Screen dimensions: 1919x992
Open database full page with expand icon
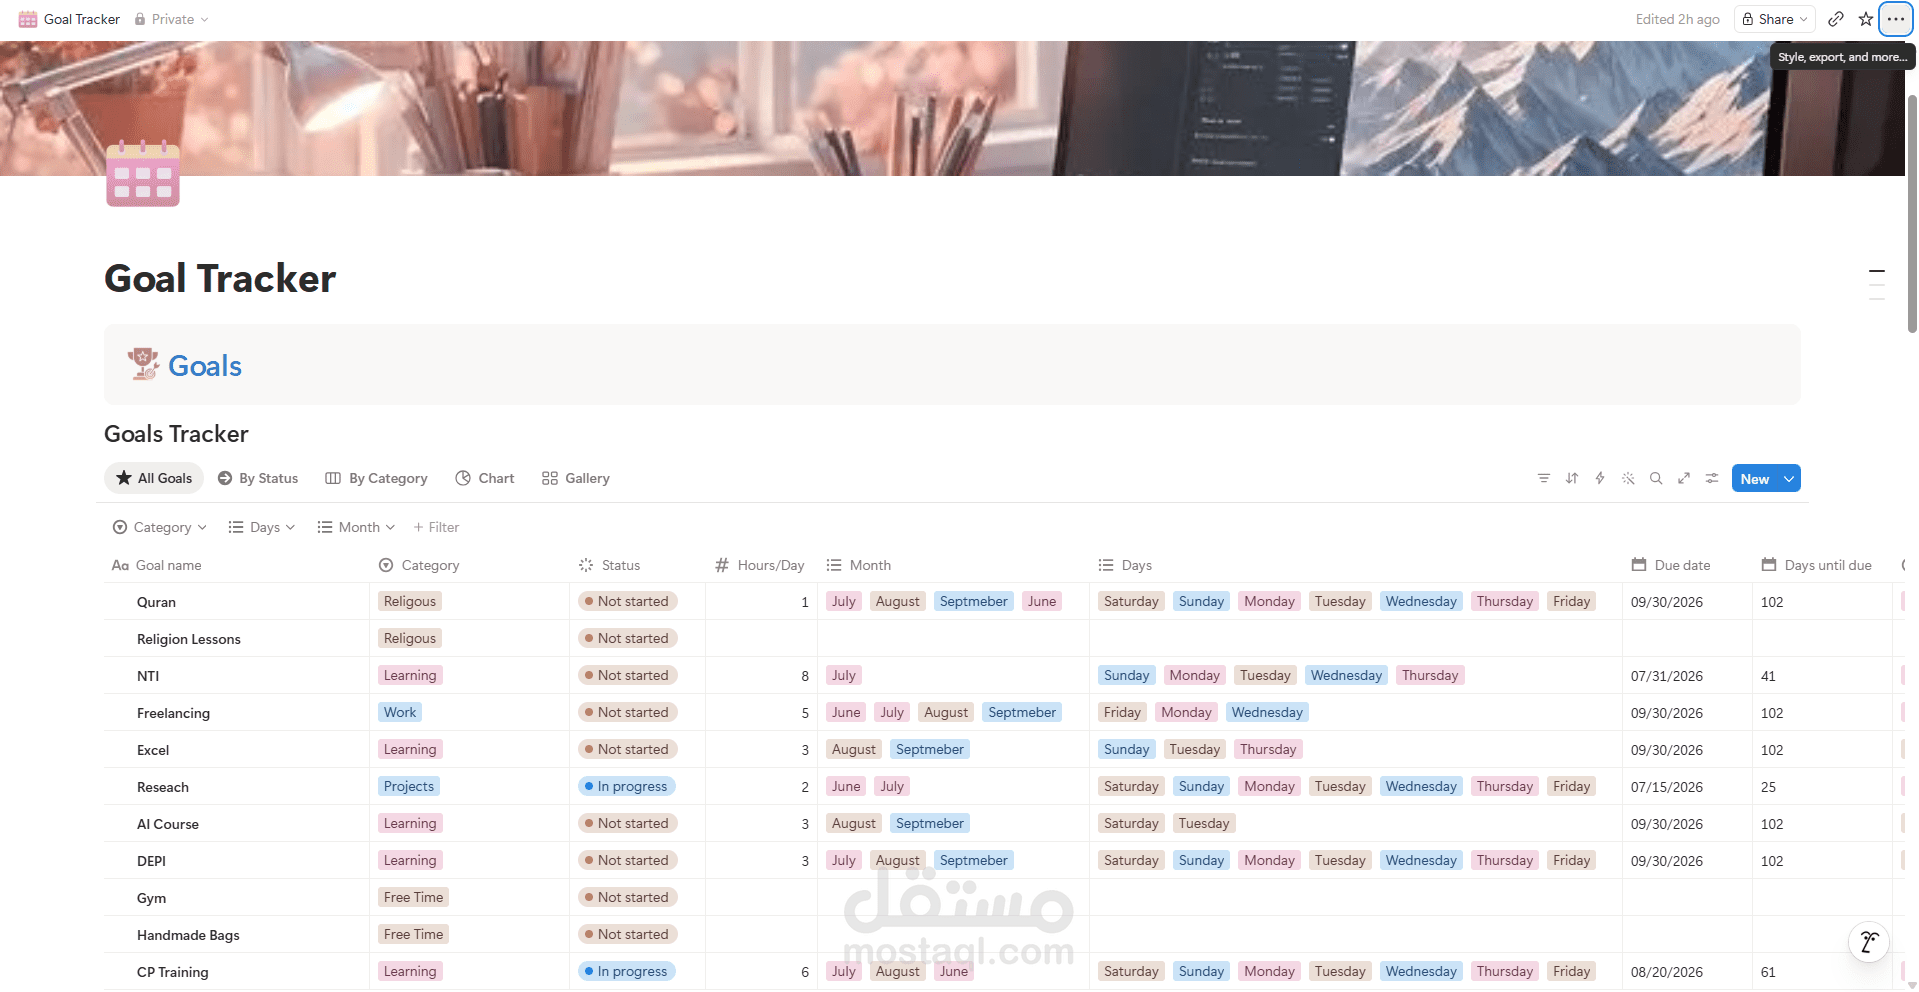pos(1684,478)
